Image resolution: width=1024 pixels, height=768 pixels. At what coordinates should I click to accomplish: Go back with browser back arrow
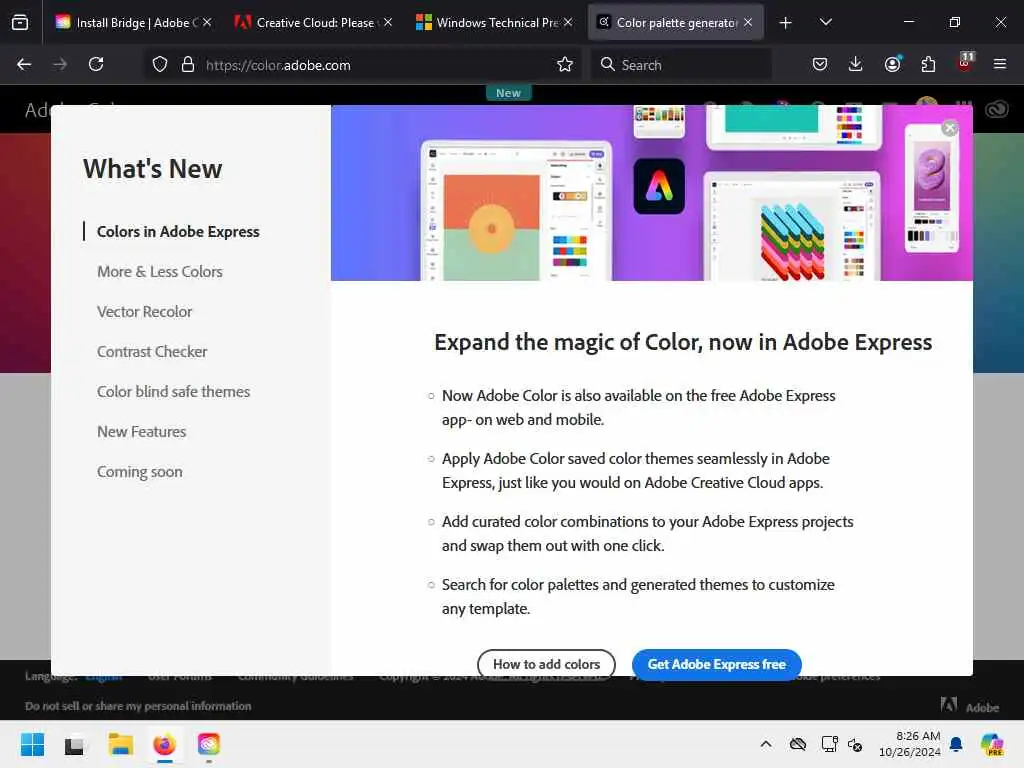pyautogui.click(x=24, y=64)
